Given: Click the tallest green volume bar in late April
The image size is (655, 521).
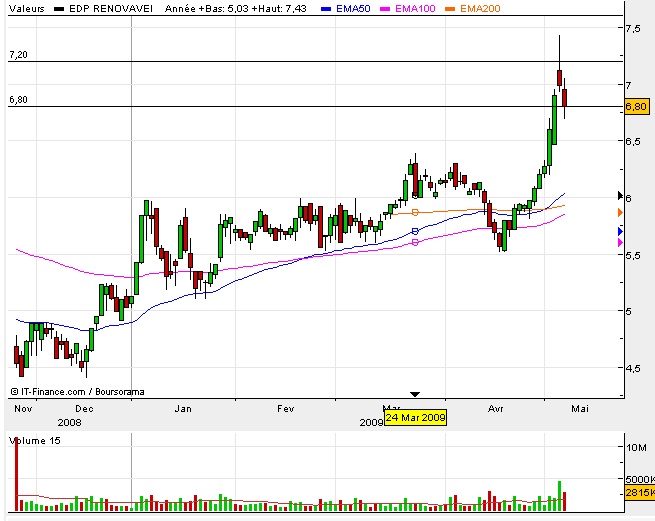Looking at the screenshot, I should [x=560, y=496].
